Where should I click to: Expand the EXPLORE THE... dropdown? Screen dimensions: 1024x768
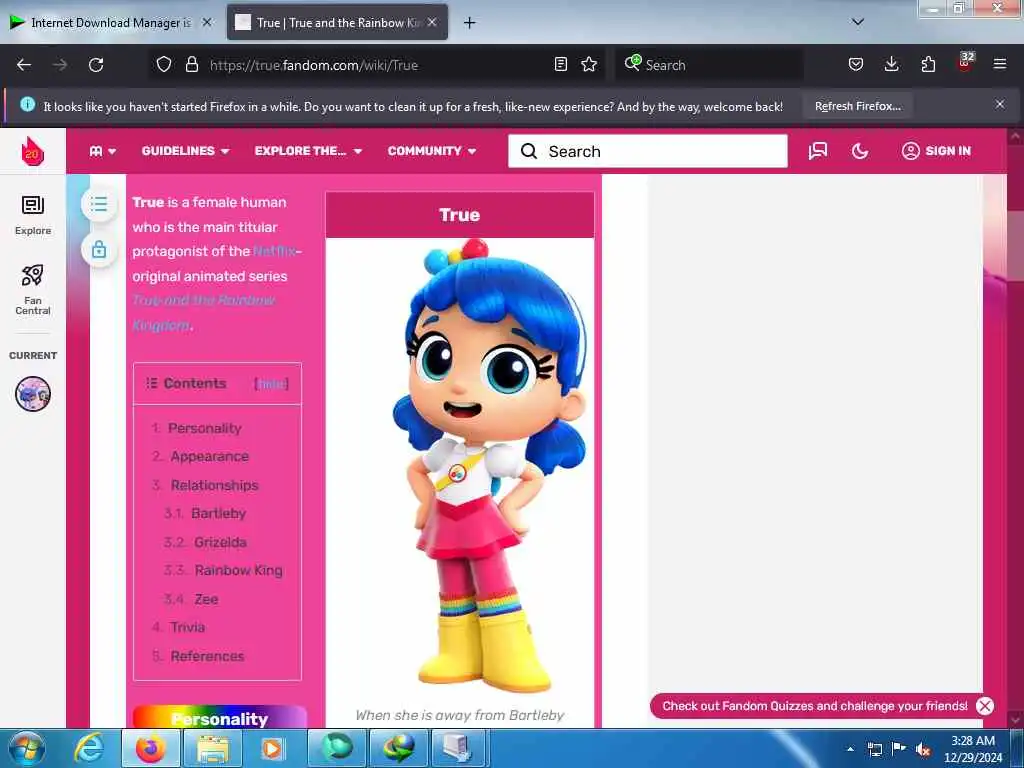click(x=308, y=151)
